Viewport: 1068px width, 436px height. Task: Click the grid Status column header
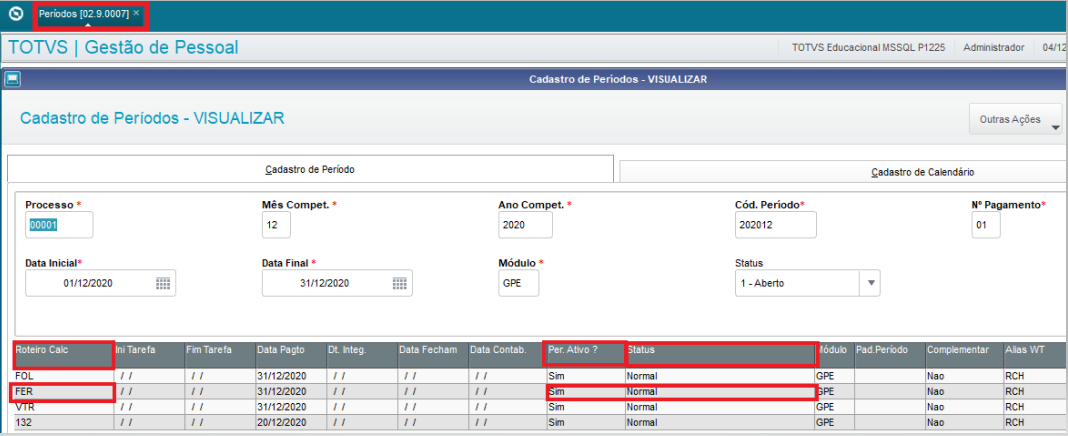point(721,355)
